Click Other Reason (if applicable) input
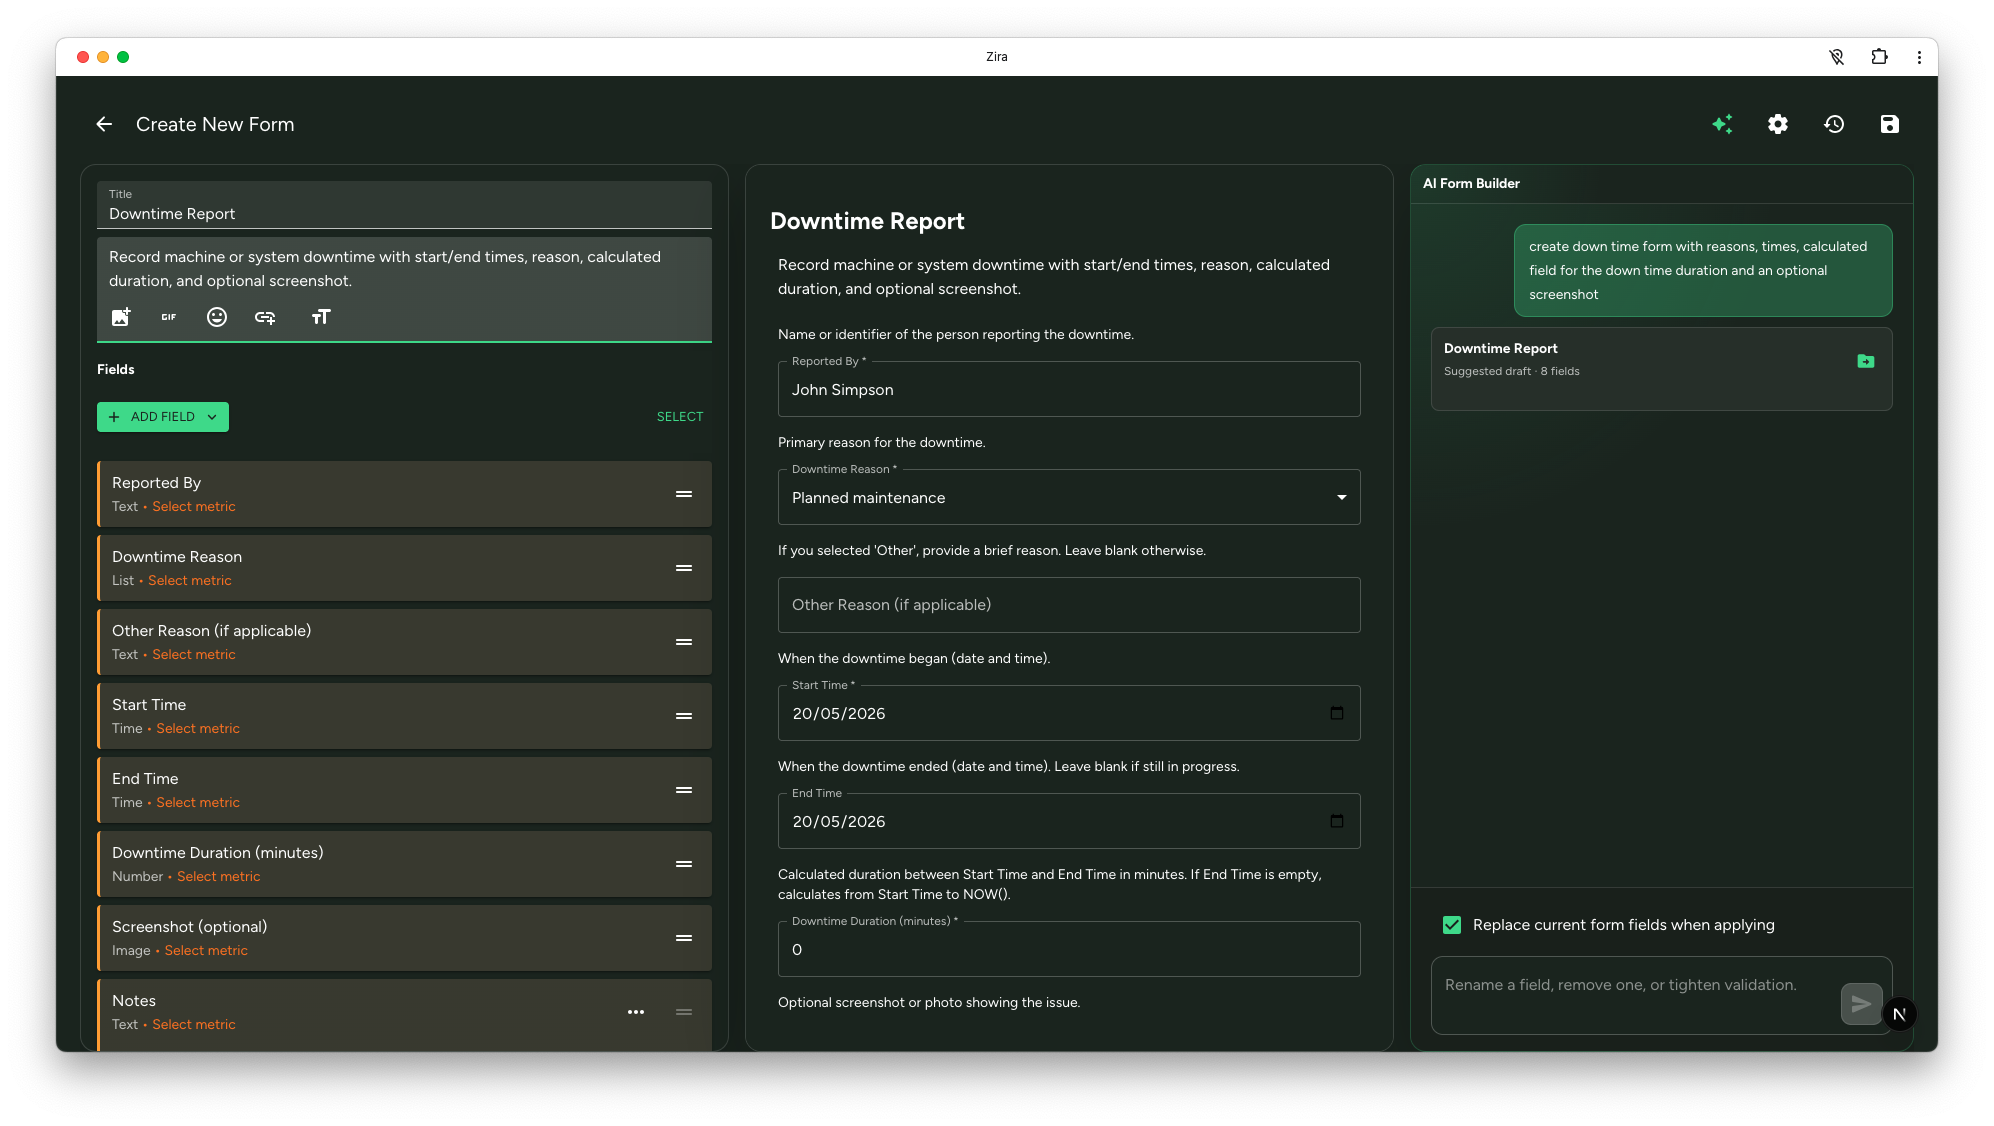The height and width of the screenshot is (1126, 1994). (1069, 605)
